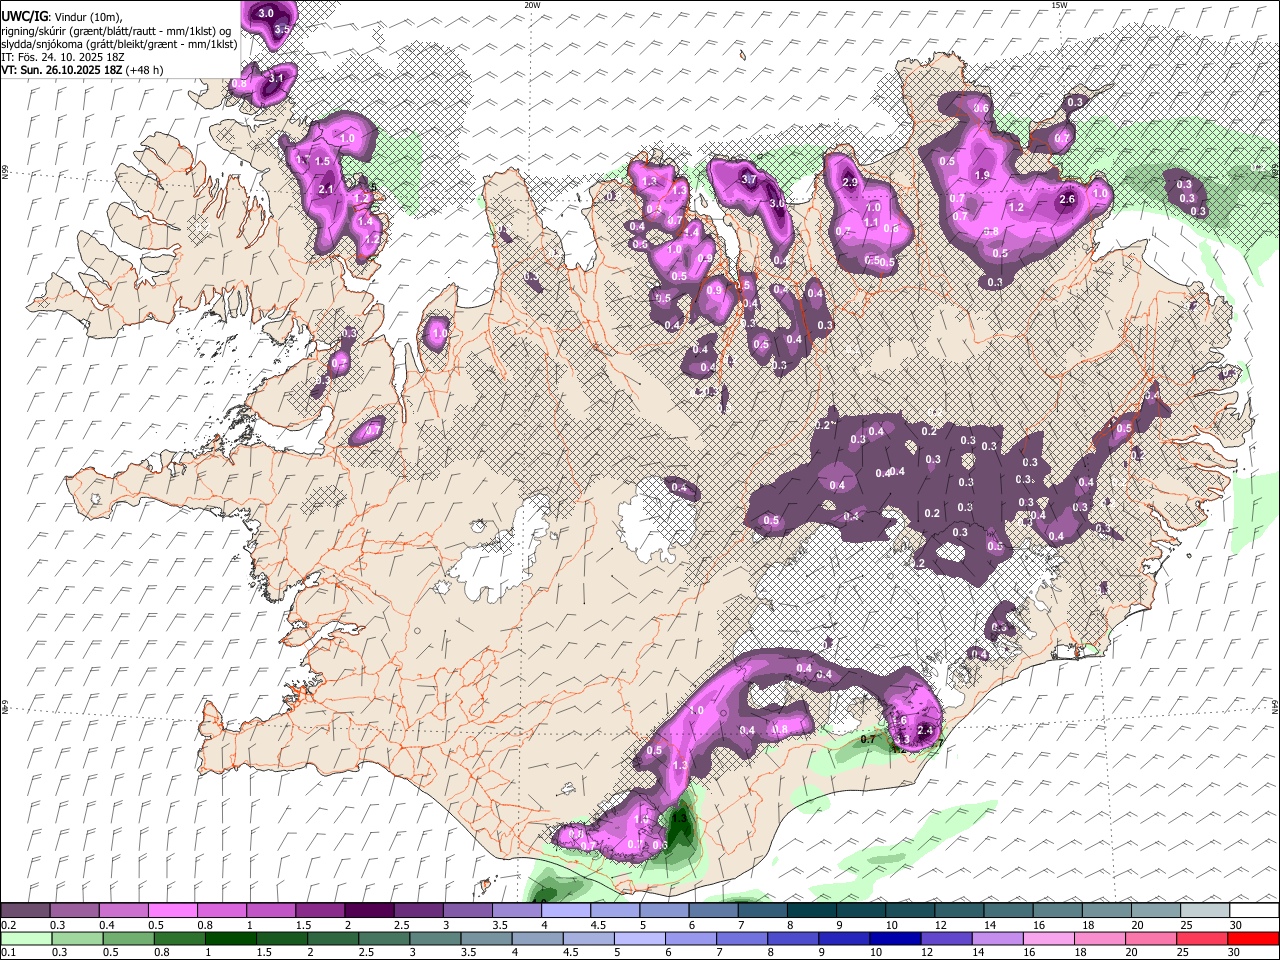Pick the 2.1 snowfall value on the map
The width and height of the screenshot is (1280, 960).
(x=326, y=189)
